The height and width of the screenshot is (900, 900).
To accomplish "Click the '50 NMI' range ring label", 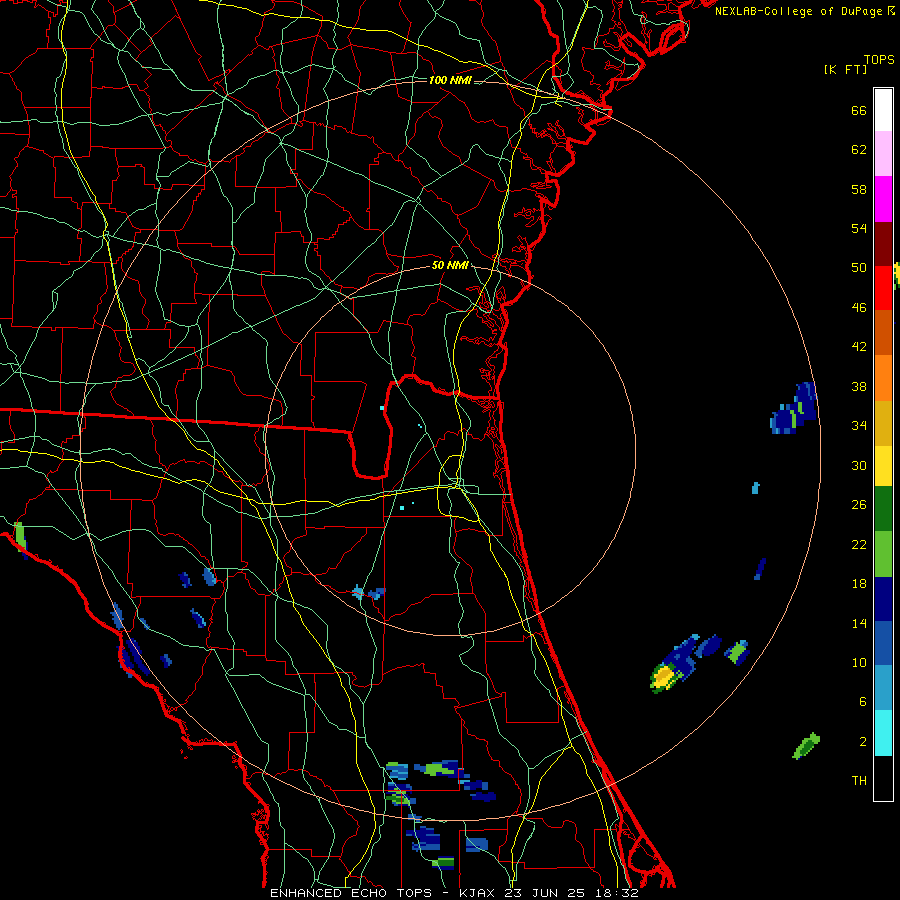I will tap(450, 265).
